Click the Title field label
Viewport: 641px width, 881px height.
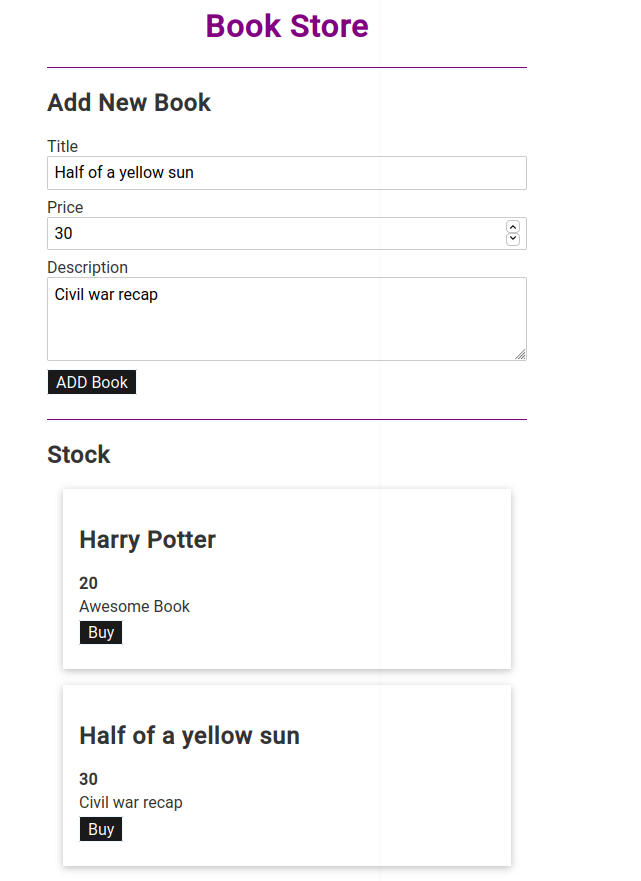point(62,146)
